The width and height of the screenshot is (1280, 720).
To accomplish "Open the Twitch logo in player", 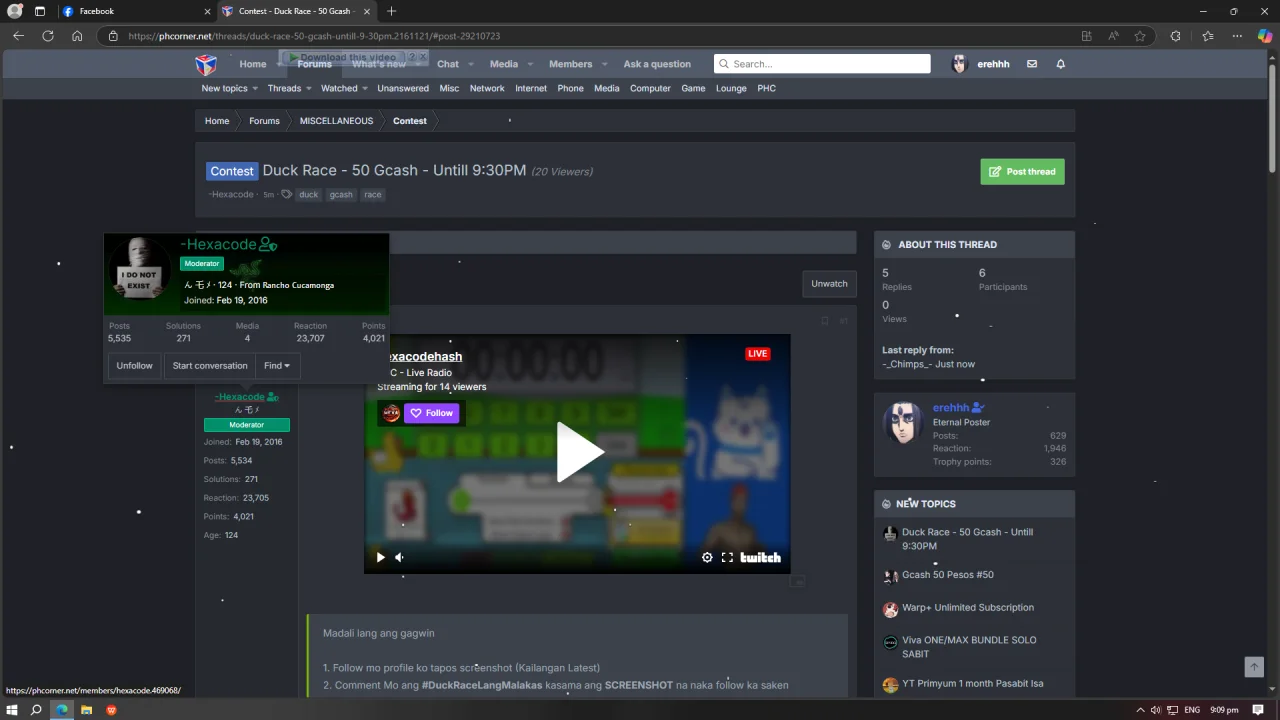I will click(760, 558).
